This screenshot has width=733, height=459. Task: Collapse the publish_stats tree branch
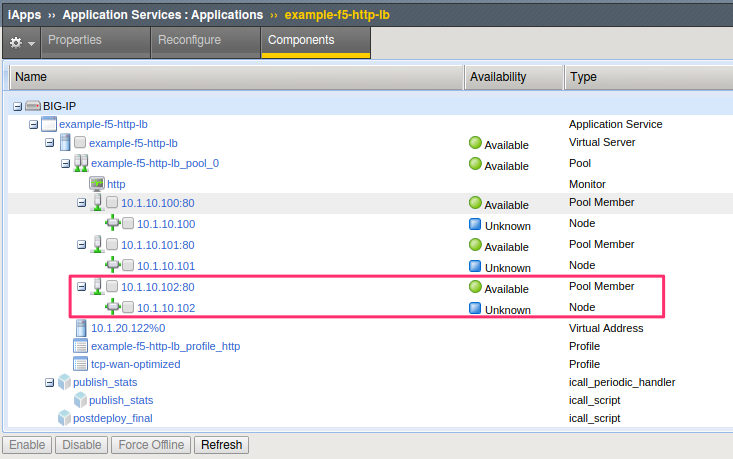(50, 382)
